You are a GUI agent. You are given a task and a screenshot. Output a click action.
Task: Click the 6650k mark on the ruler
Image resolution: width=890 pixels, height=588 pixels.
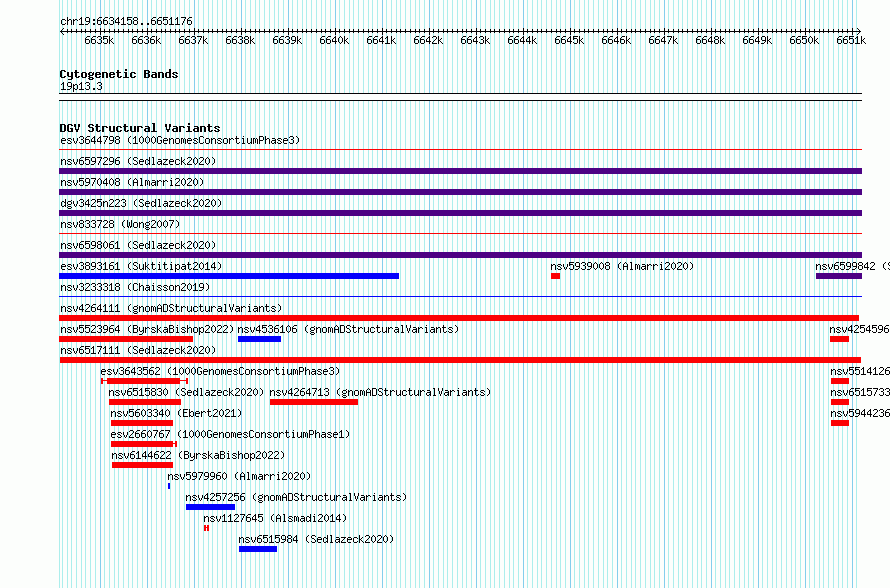(804, 40)
